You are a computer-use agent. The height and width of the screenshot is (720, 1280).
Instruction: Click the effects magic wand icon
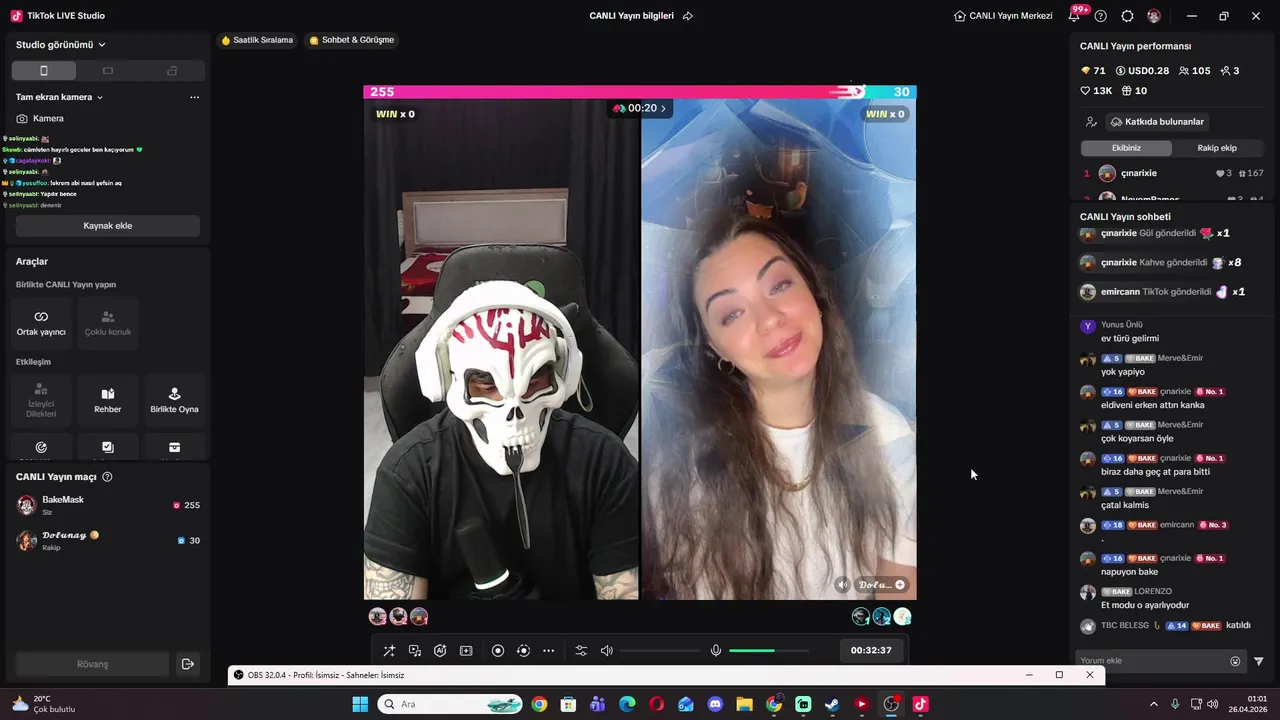pyautogui.click(x=389, y=651)
